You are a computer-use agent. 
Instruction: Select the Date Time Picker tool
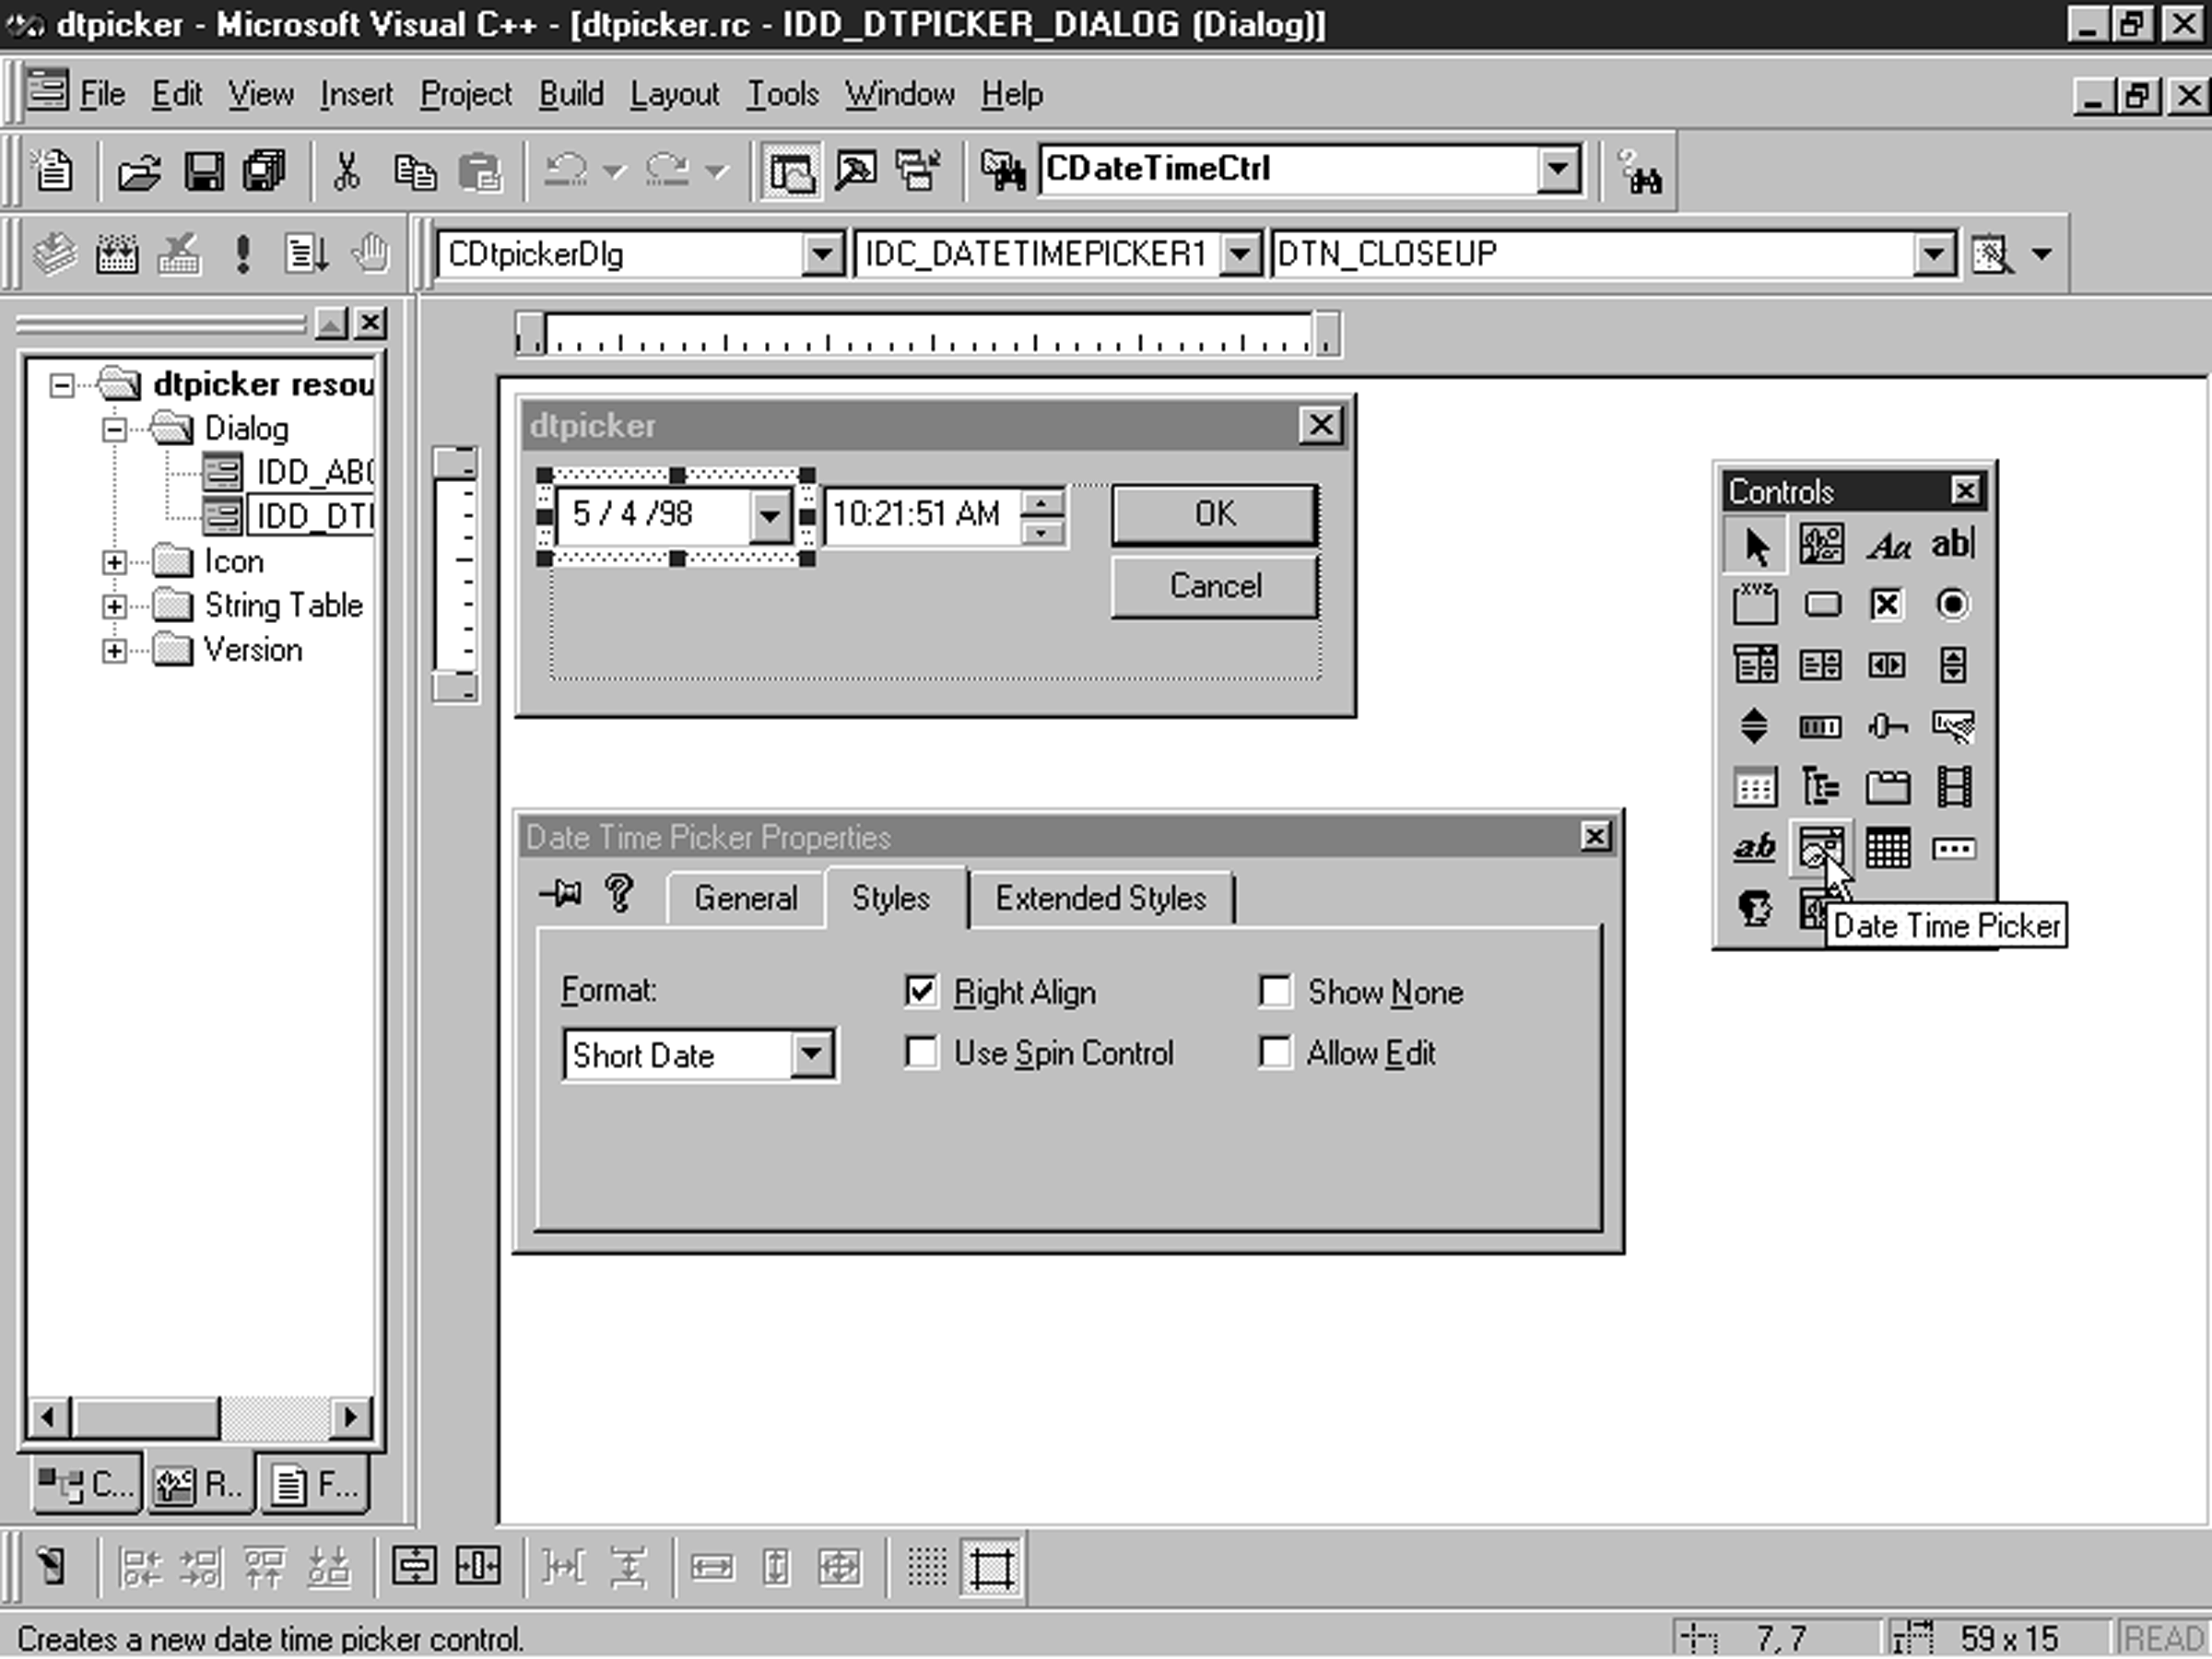(x=1818, y=849)
